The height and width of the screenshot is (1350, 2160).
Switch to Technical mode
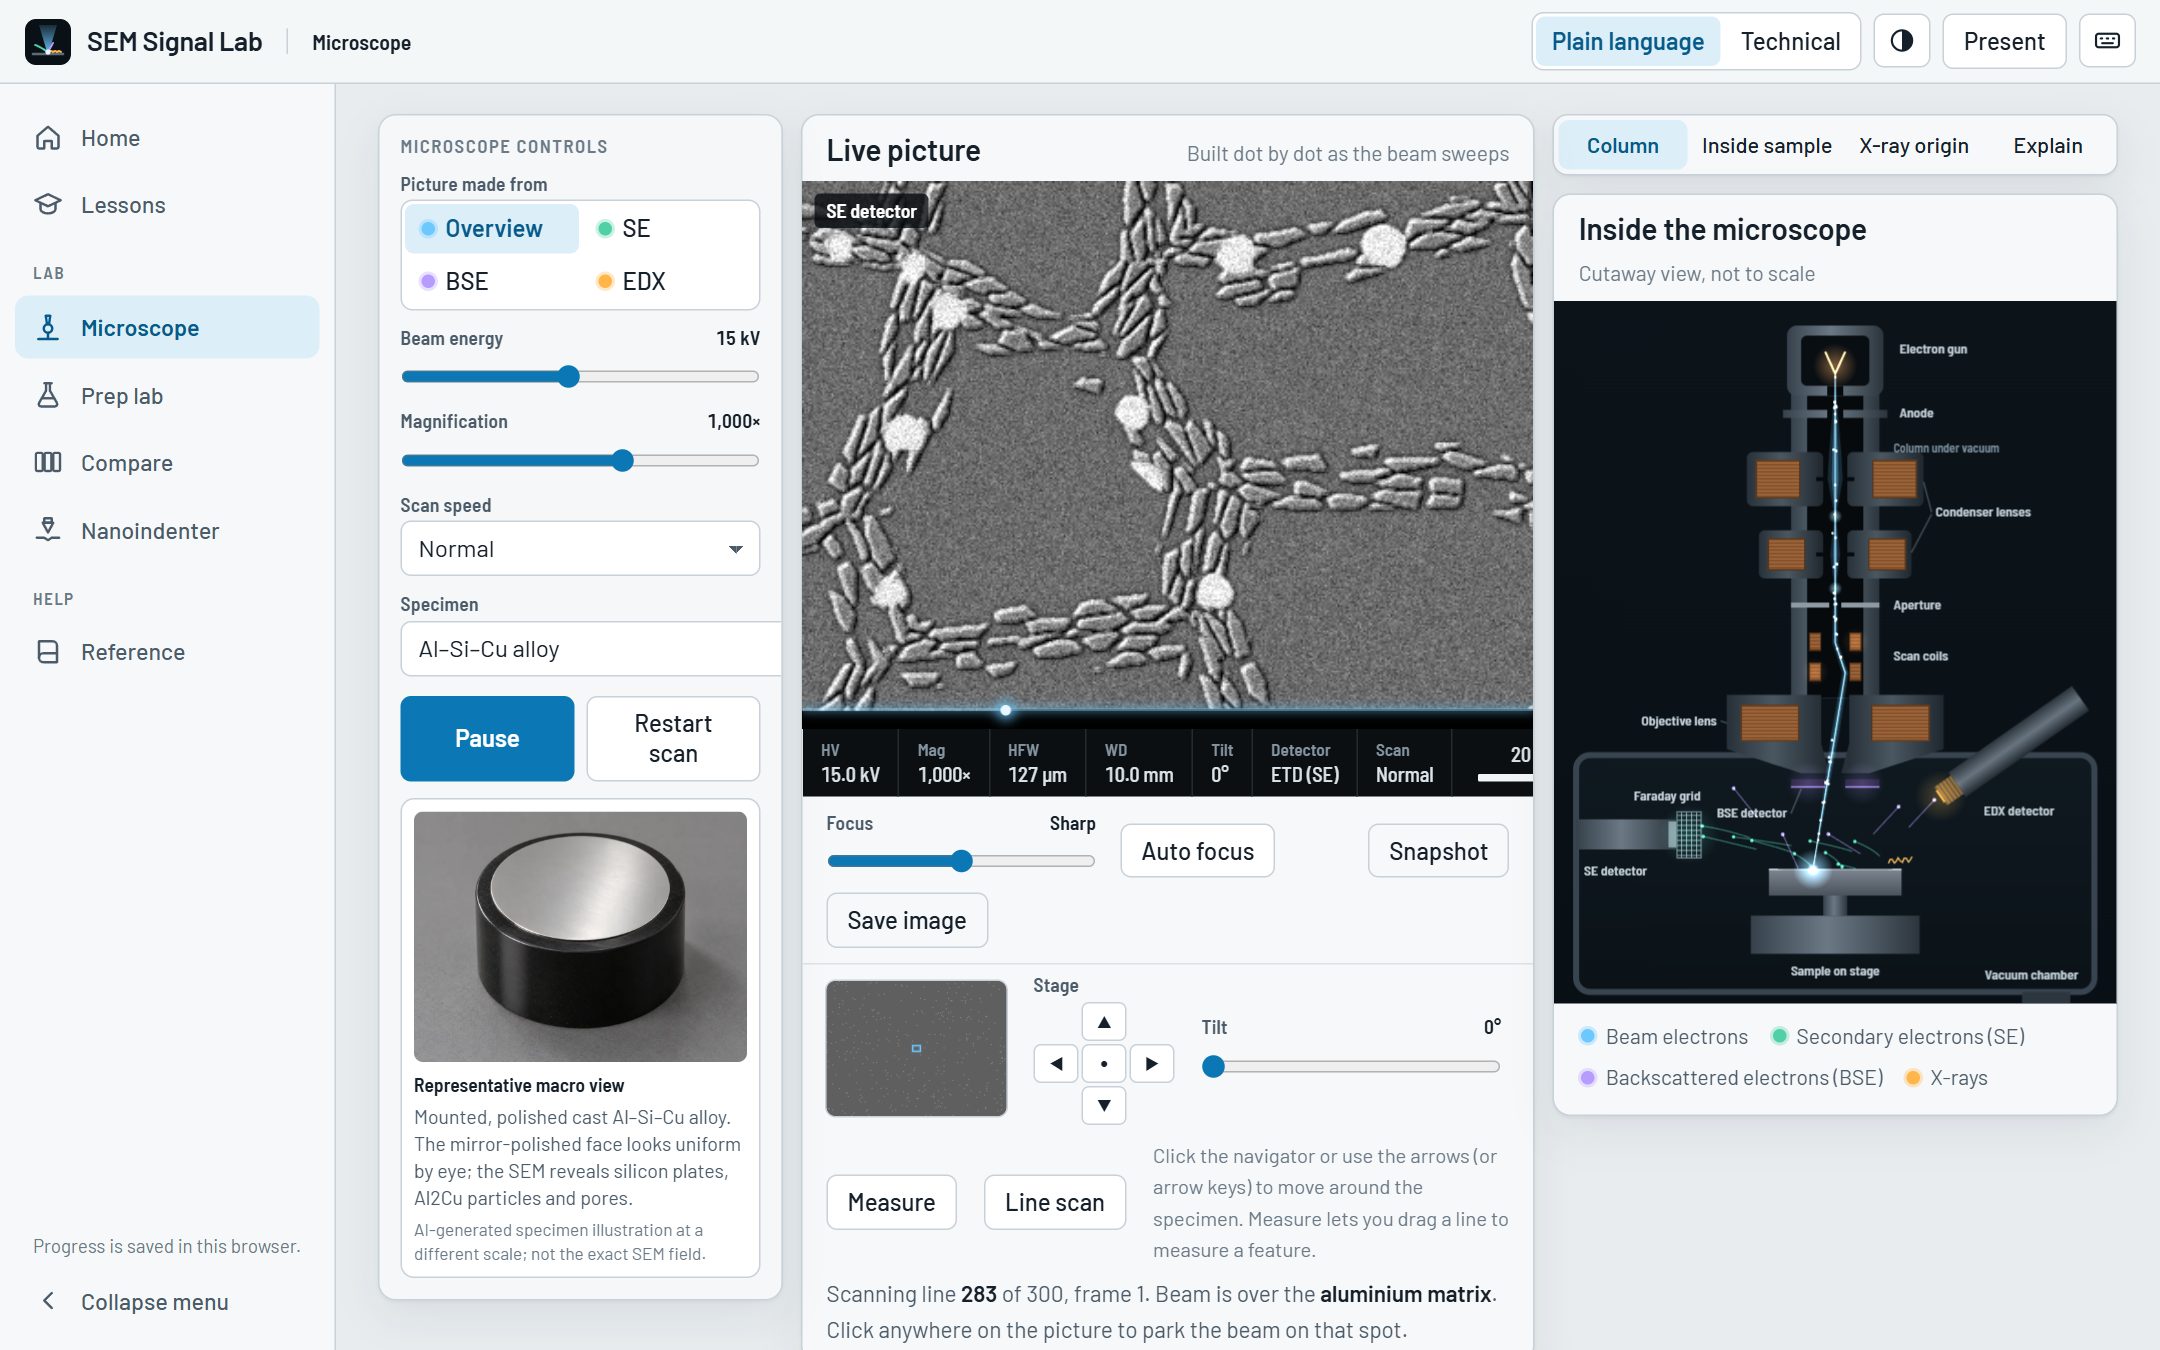[1790, 41]
